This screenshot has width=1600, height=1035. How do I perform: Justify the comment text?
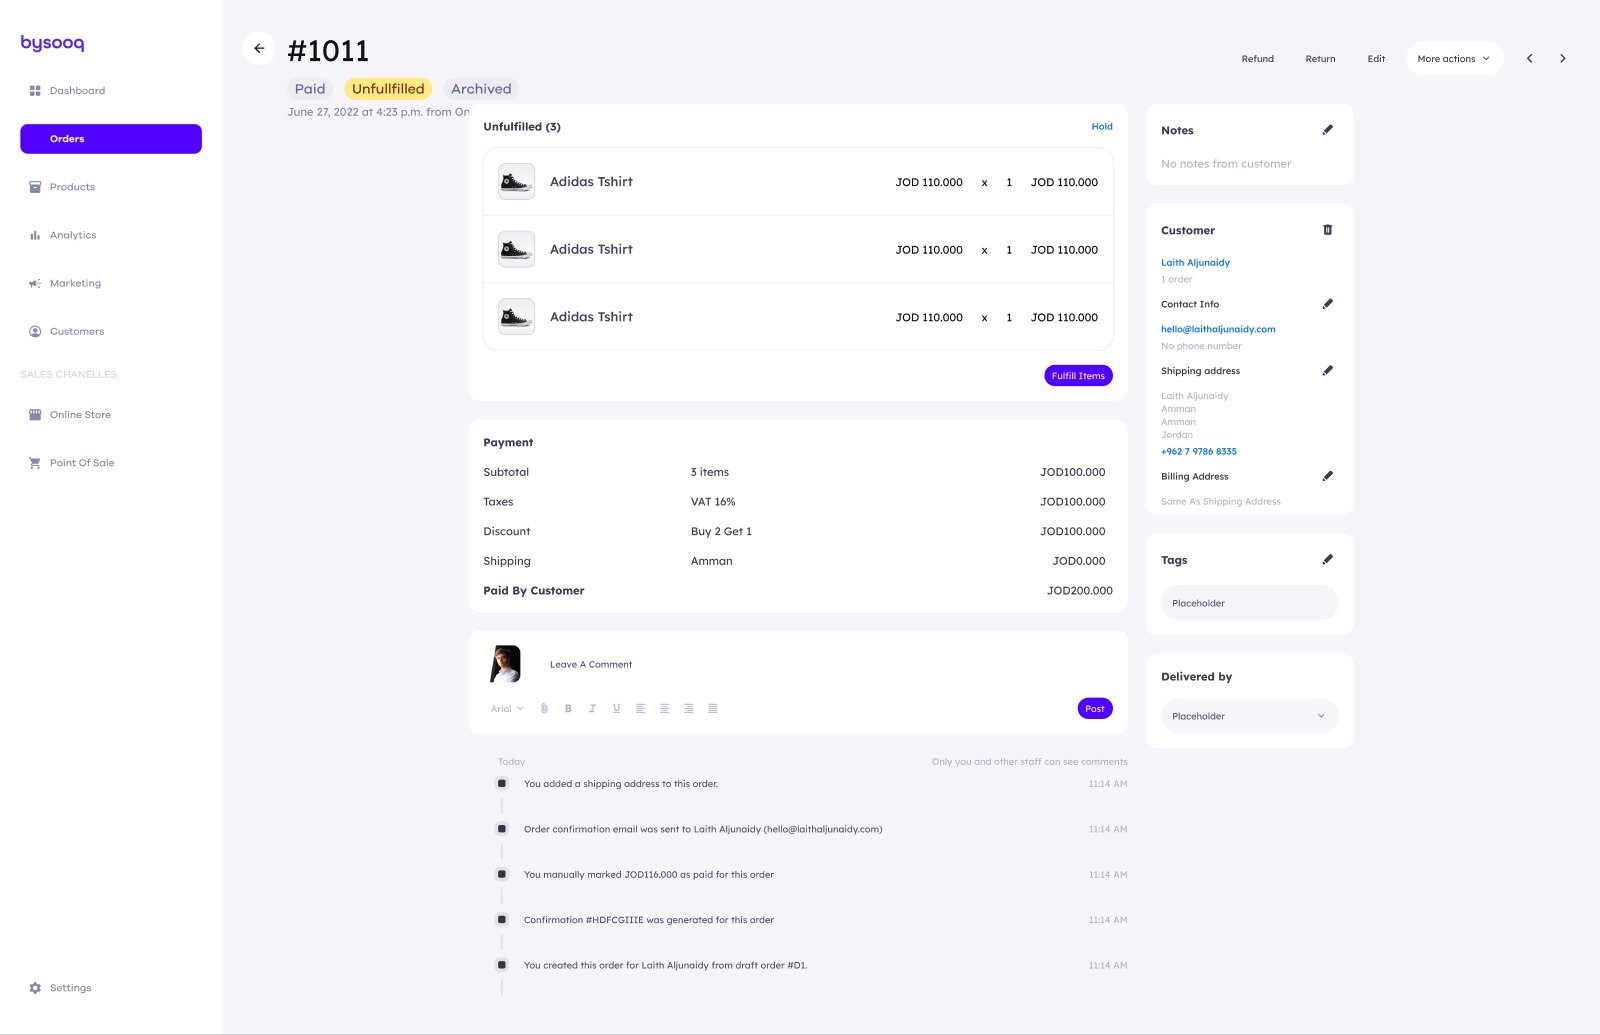point(713,708)
